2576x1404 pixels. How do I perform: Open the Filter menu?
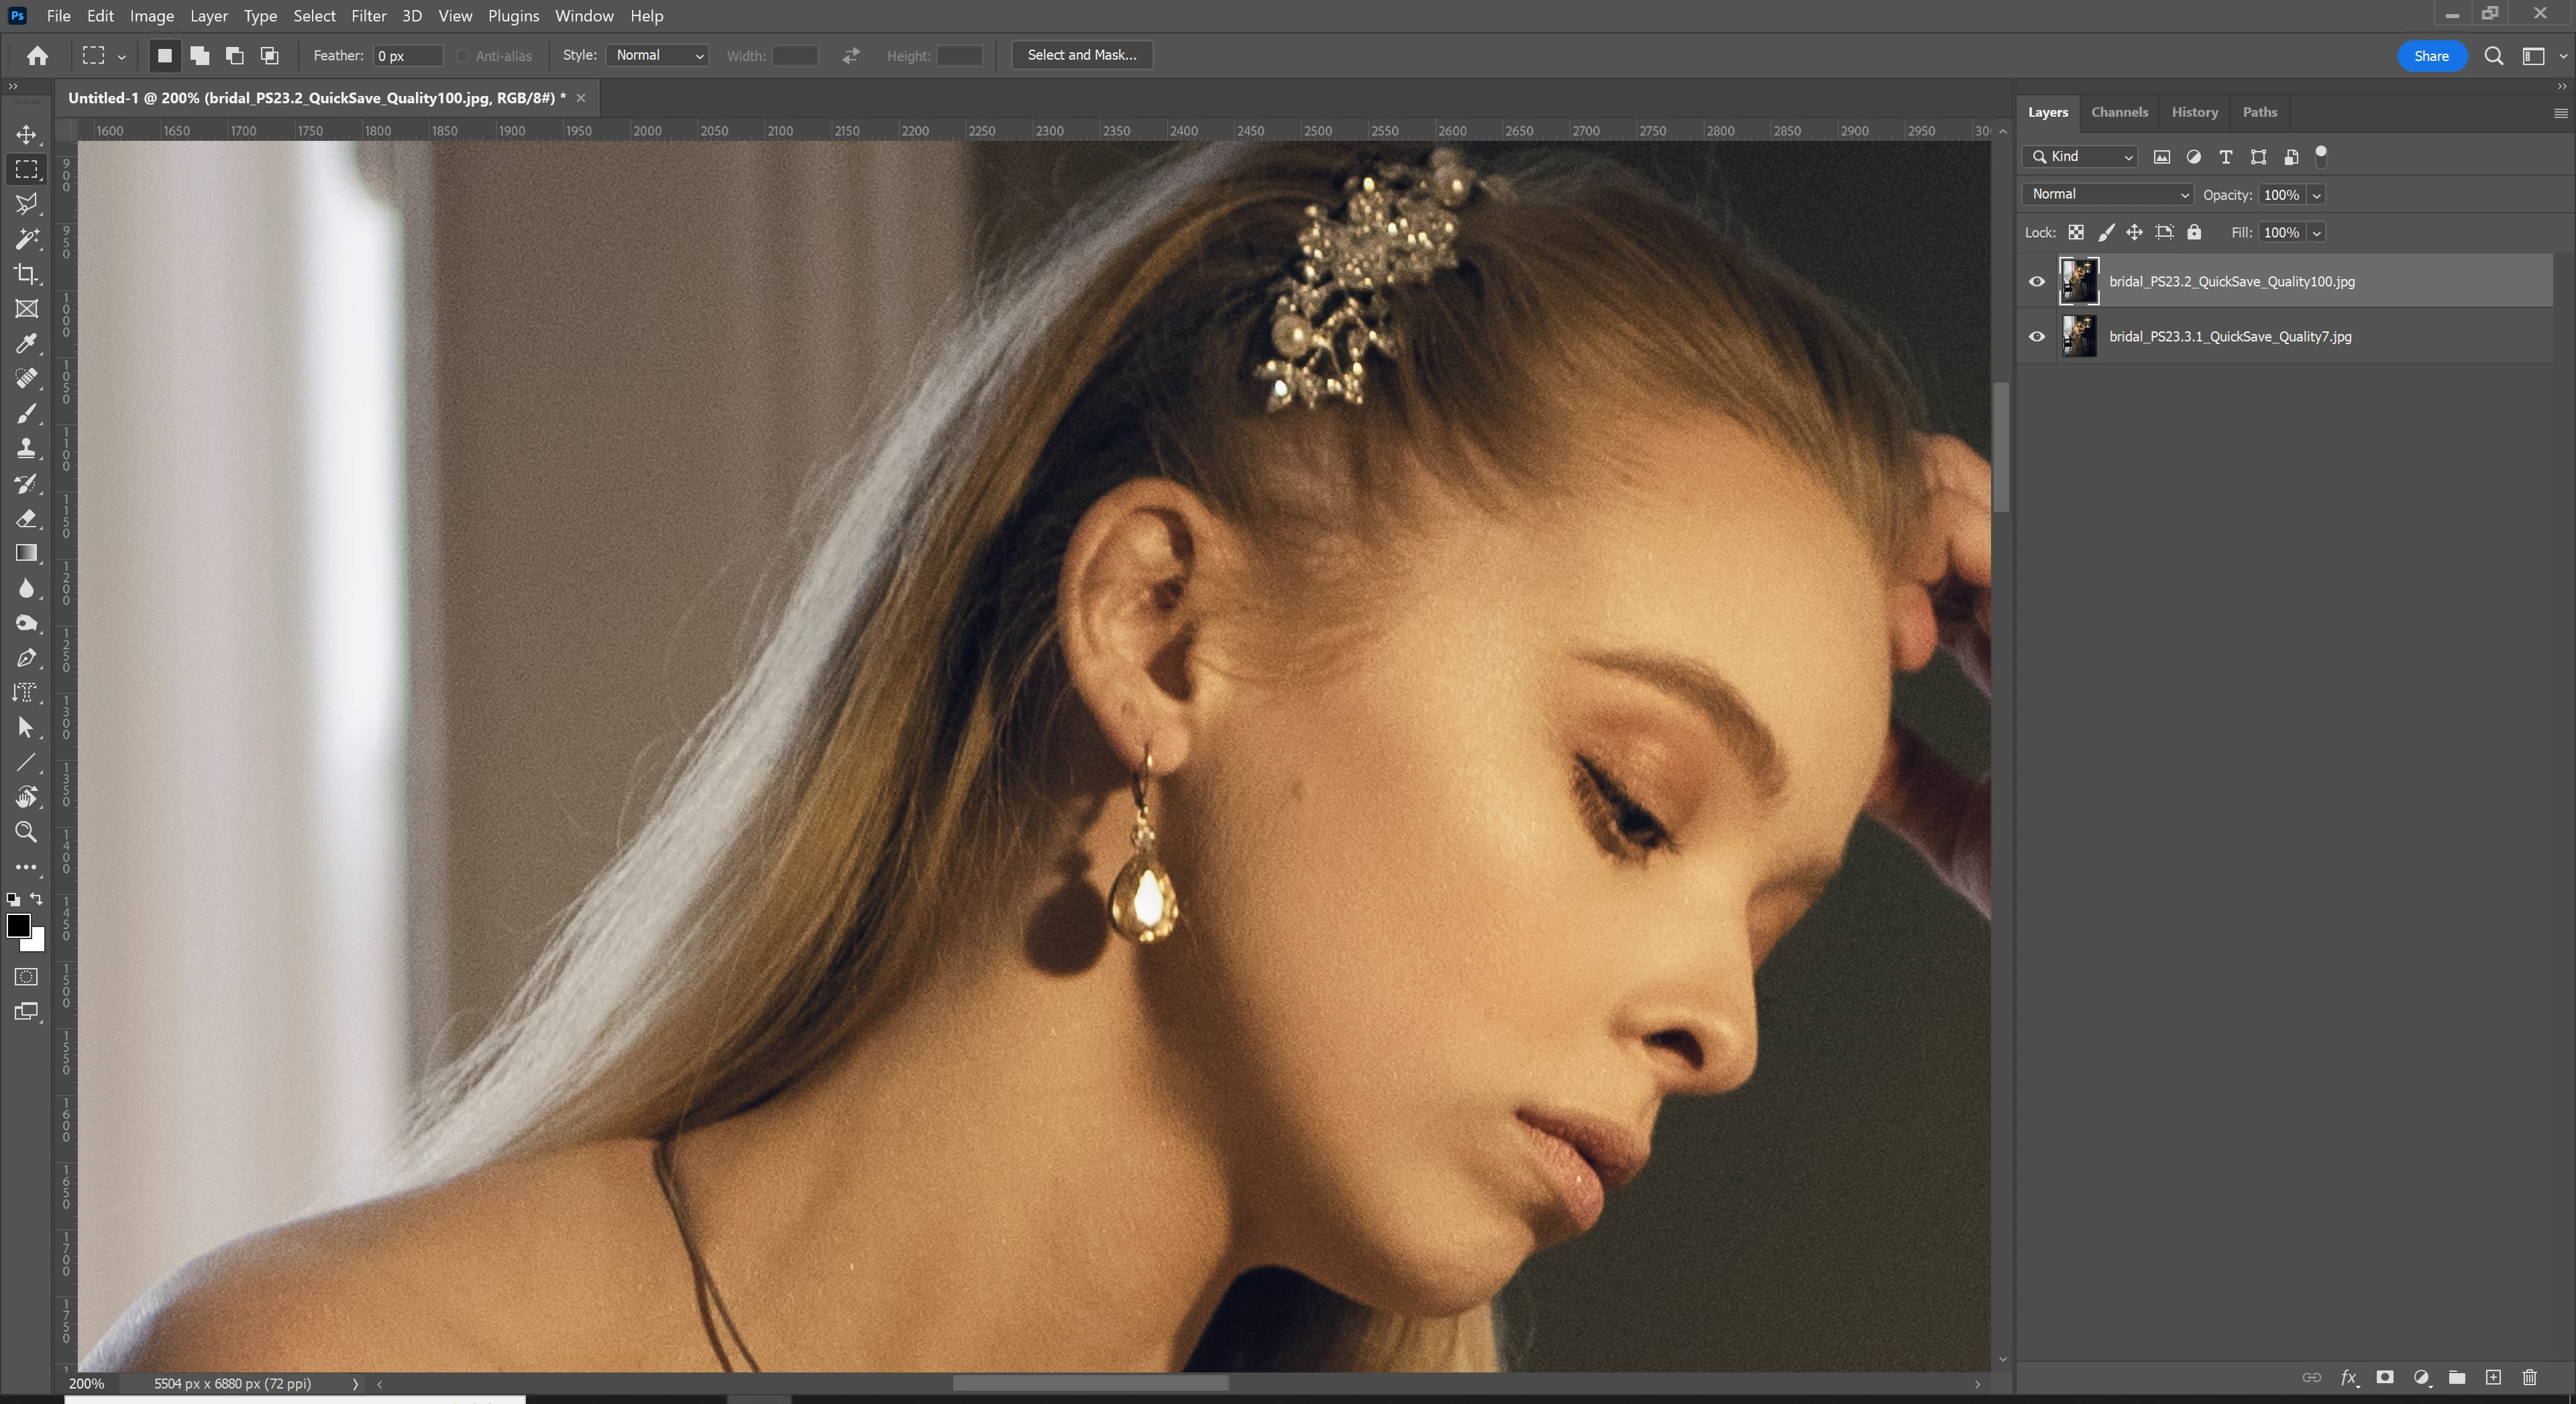(368, 16)
